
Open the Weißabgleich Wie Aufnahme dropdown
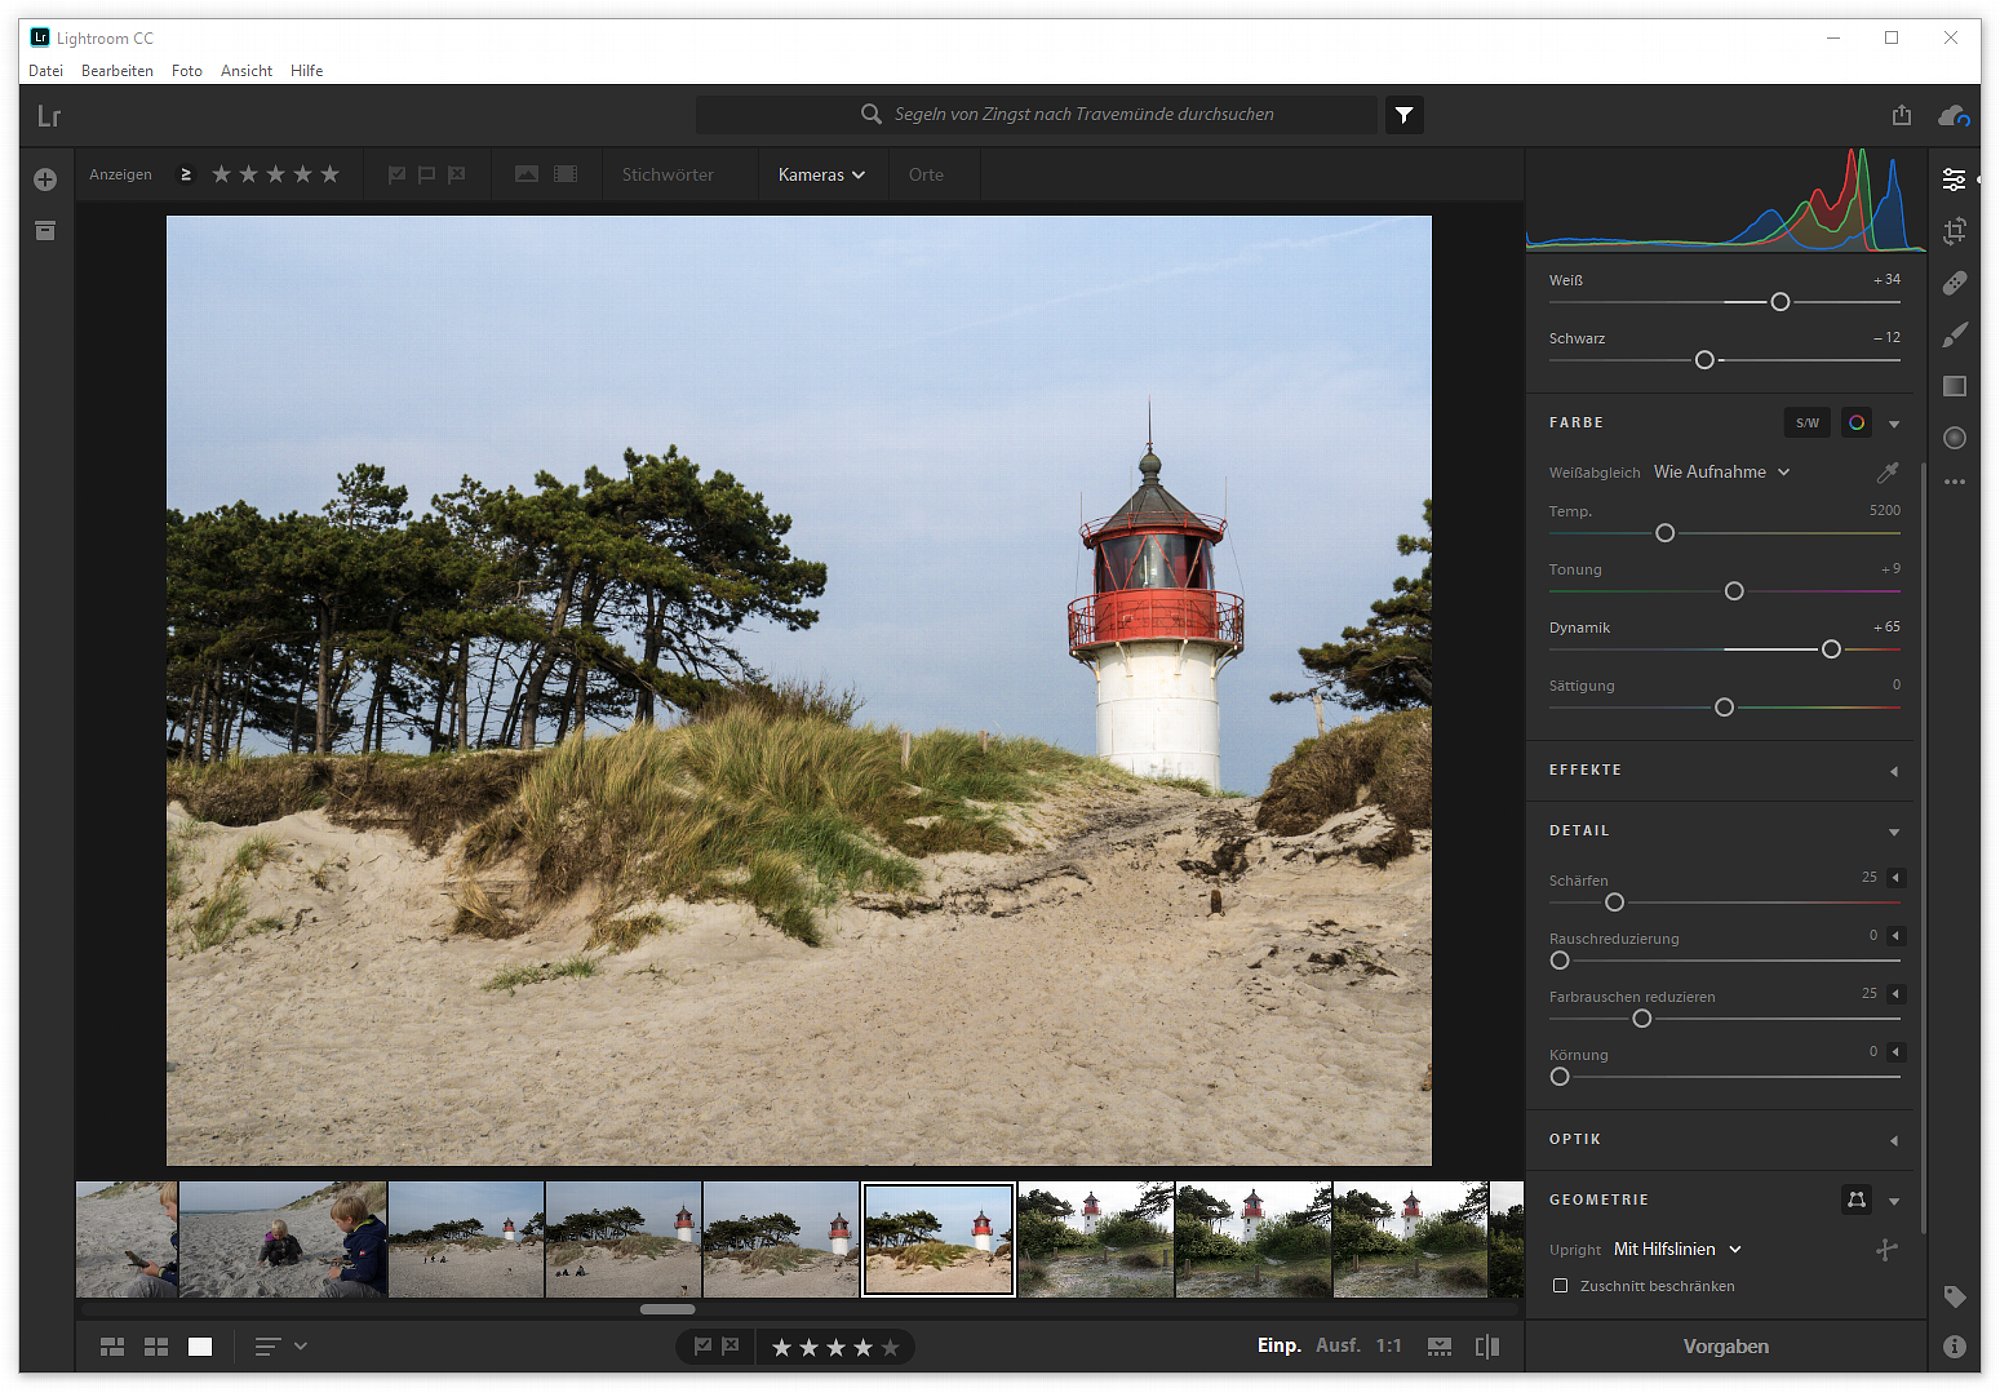pyautogui.click(x=1721, y=472)
